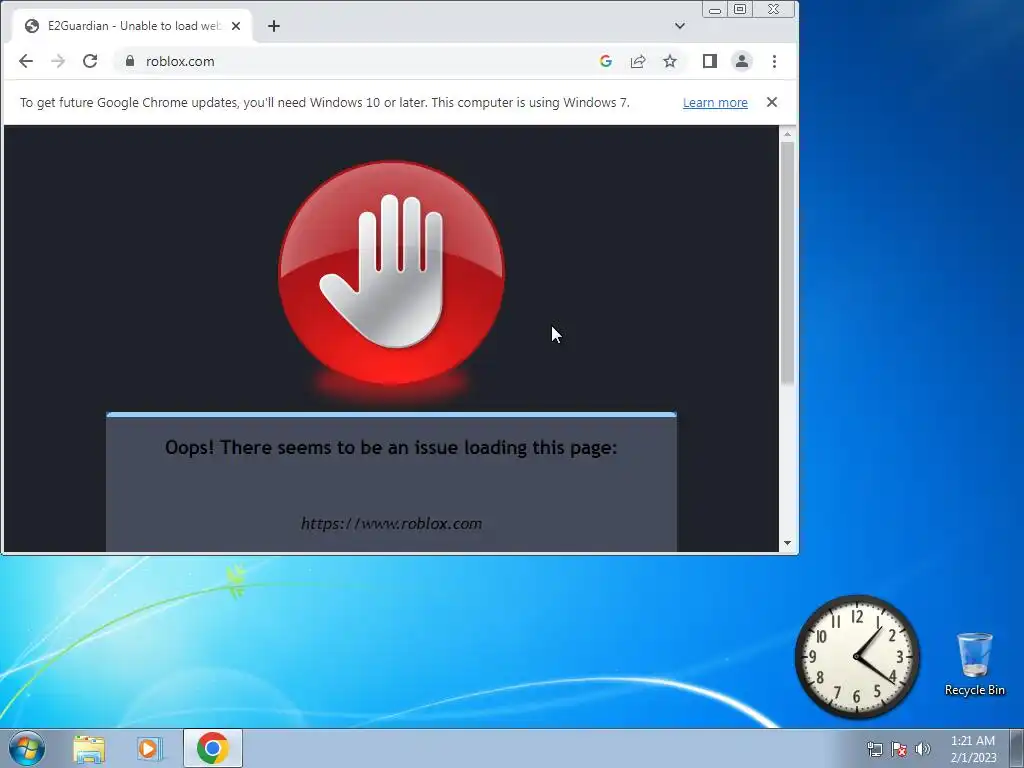This screenshot has height=768, width=1024.
Task: Reload the roblox.com page
Action: point(90,61)
